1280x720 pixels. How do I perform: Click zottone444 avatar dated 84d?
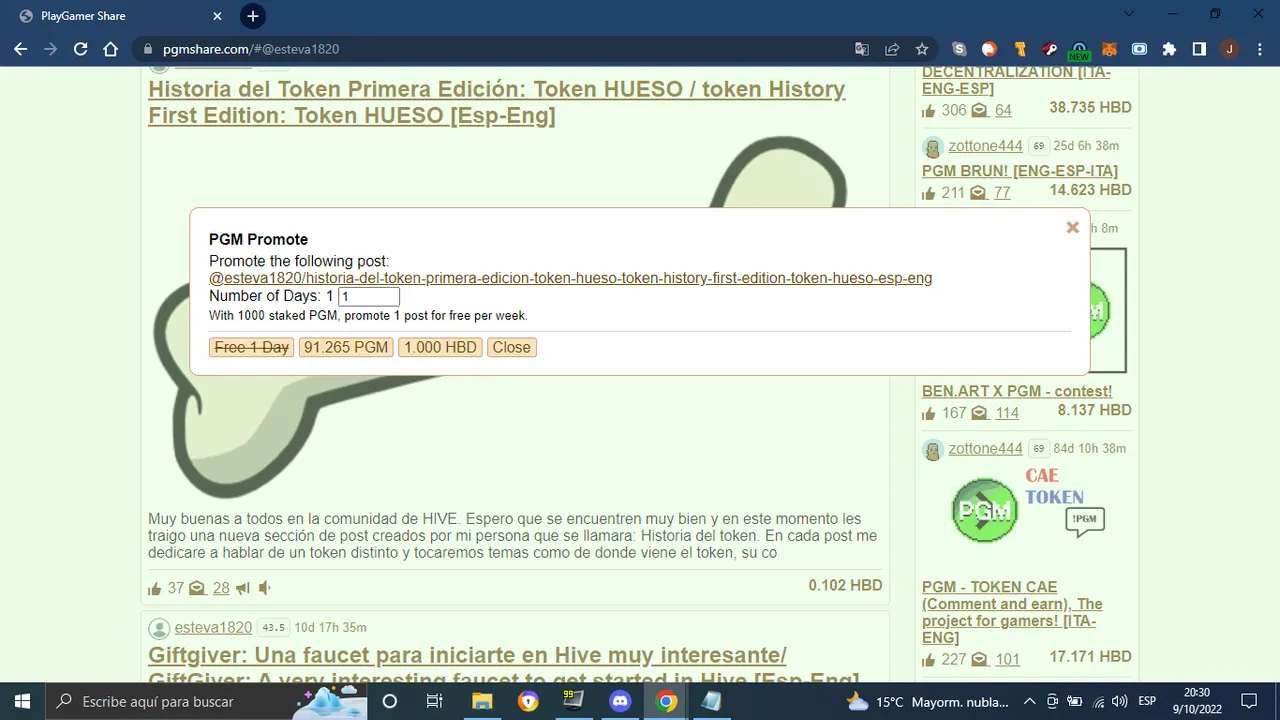point(933,450)
